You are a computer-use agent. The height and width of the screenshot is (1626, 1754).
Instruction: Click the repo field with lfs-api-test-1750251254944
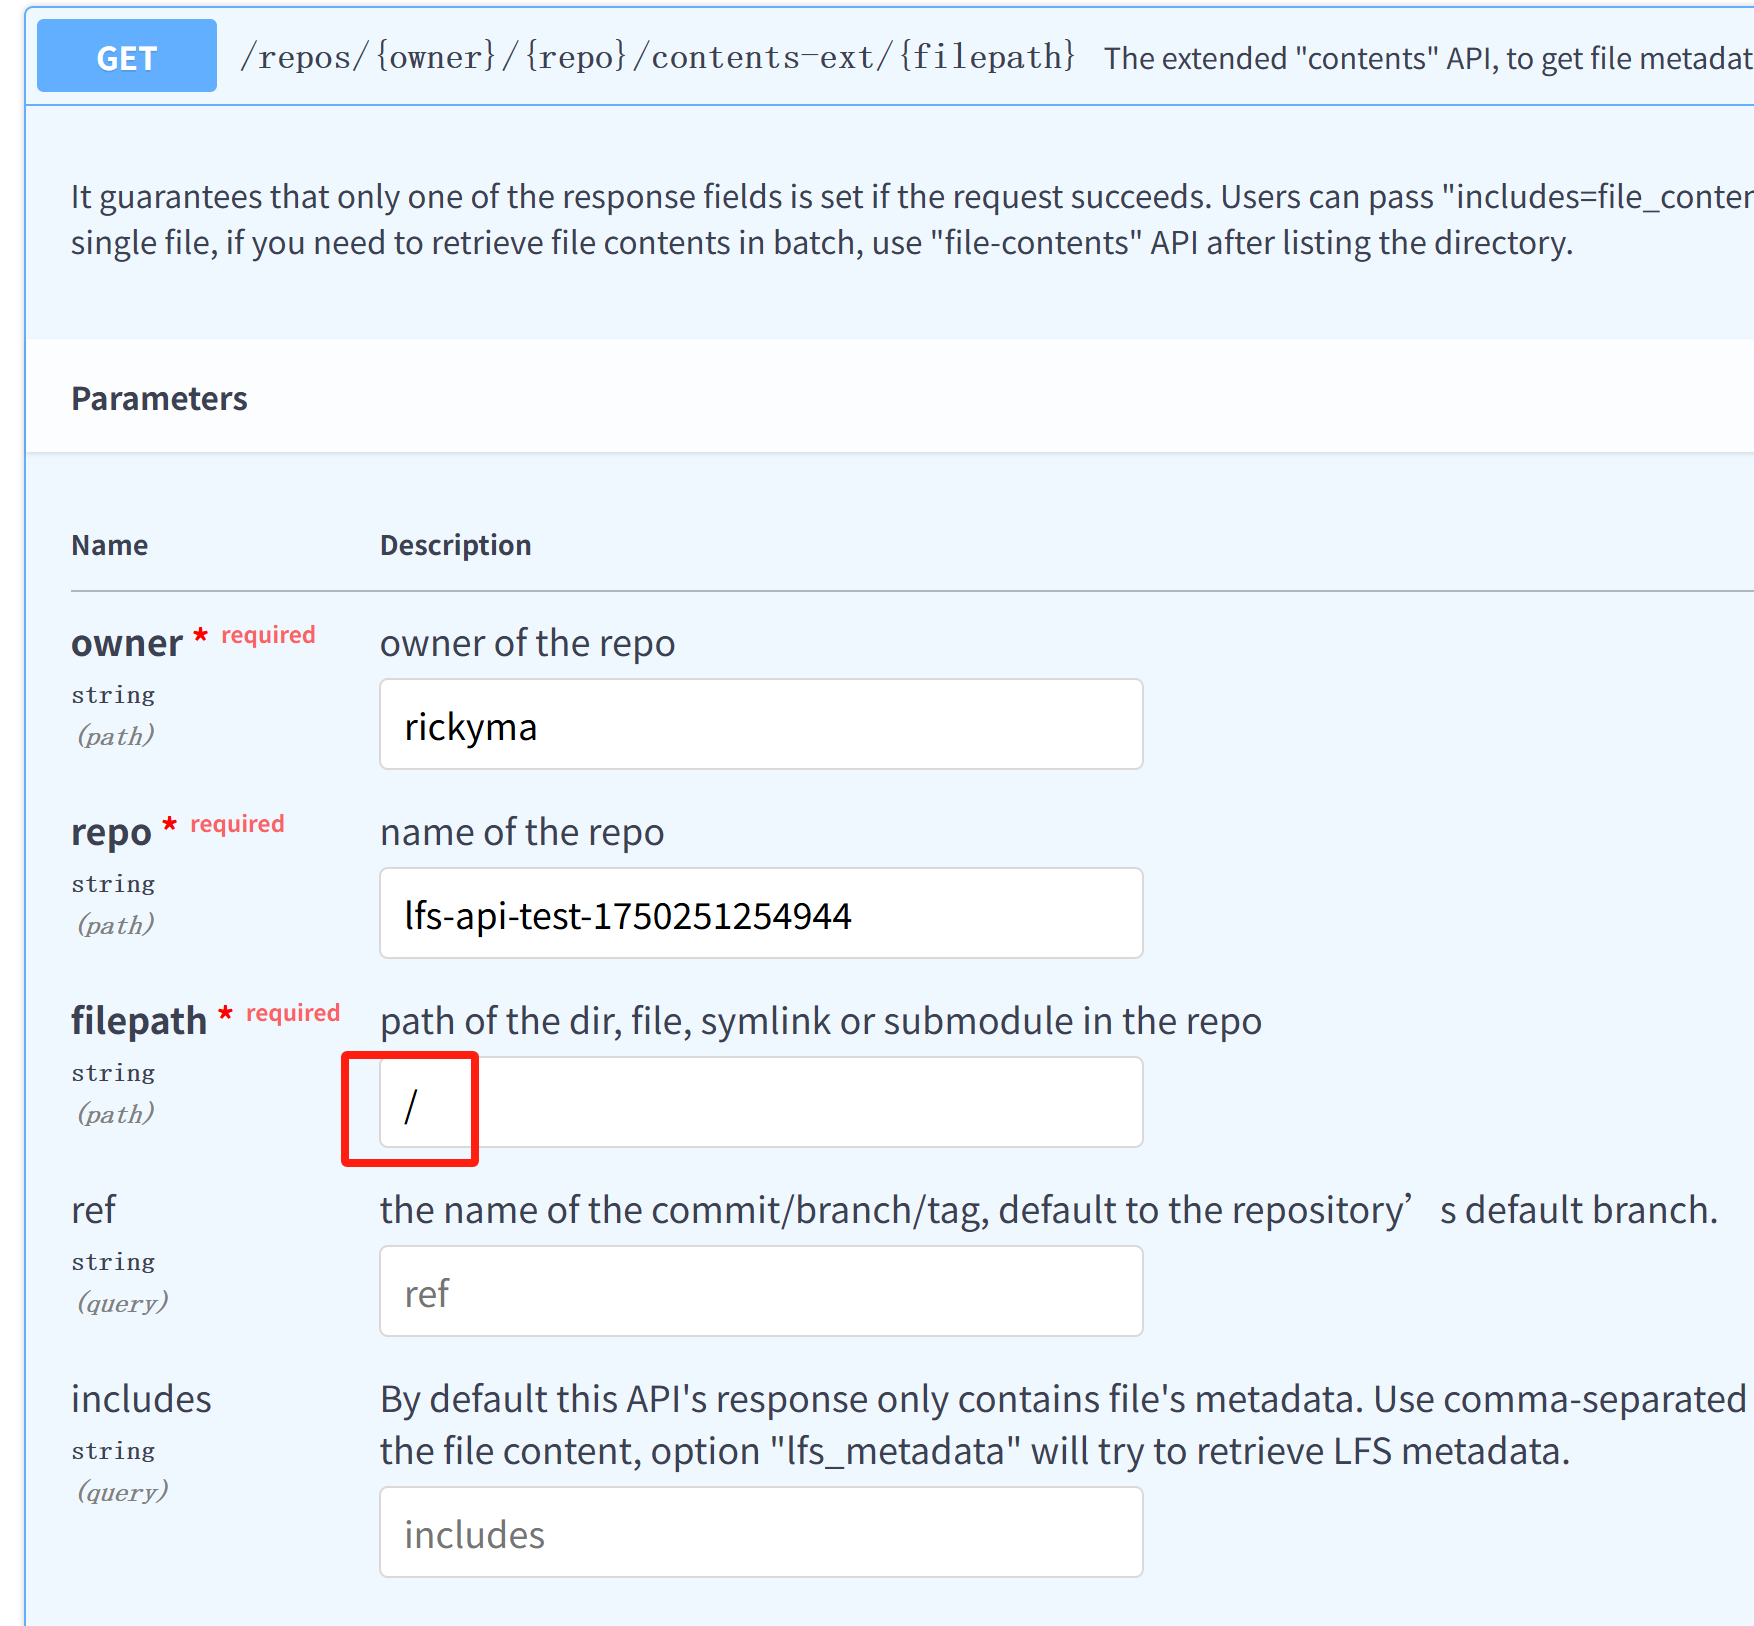pos(760,914)
